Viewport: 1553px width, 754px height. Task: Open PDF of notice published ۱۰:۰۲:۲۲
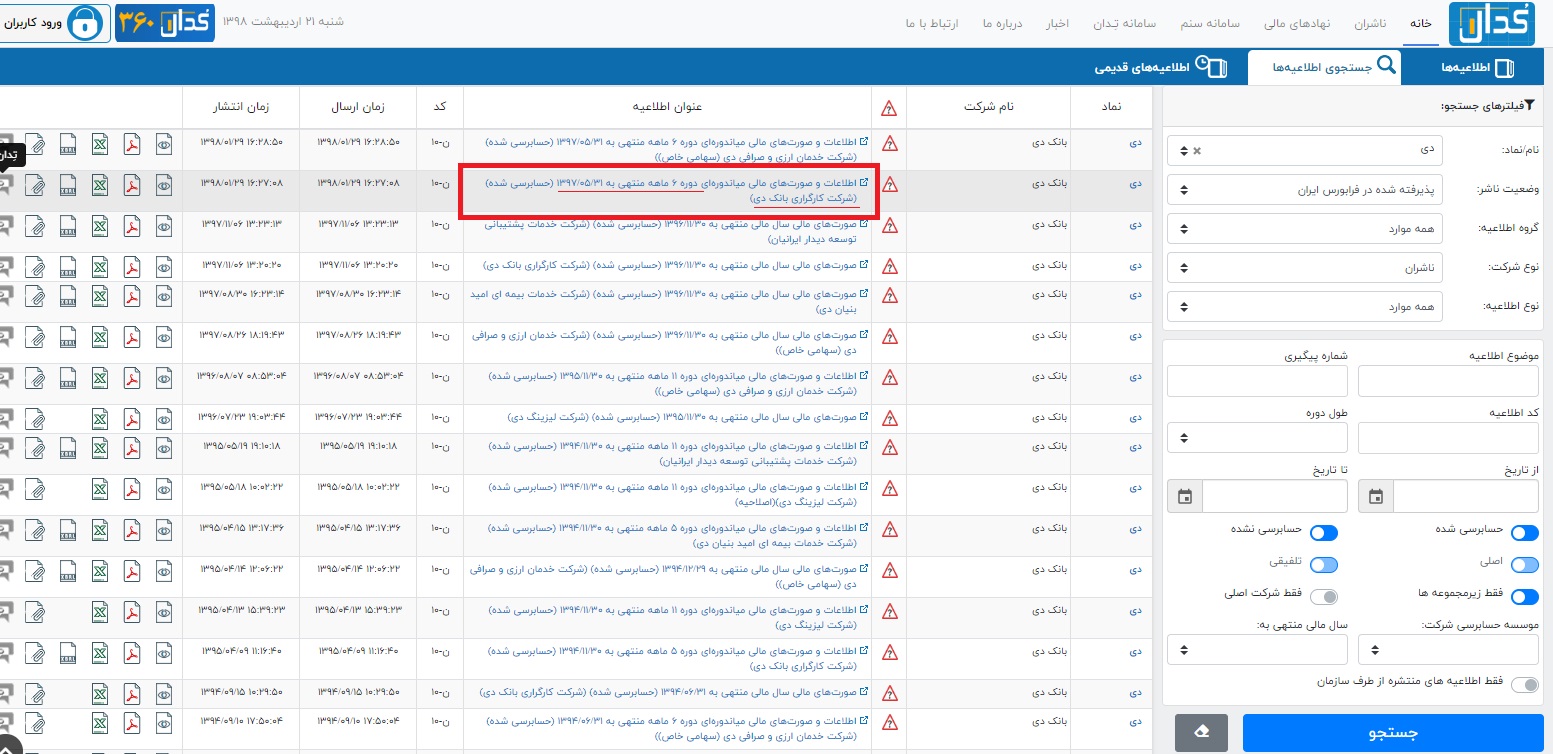131,488
